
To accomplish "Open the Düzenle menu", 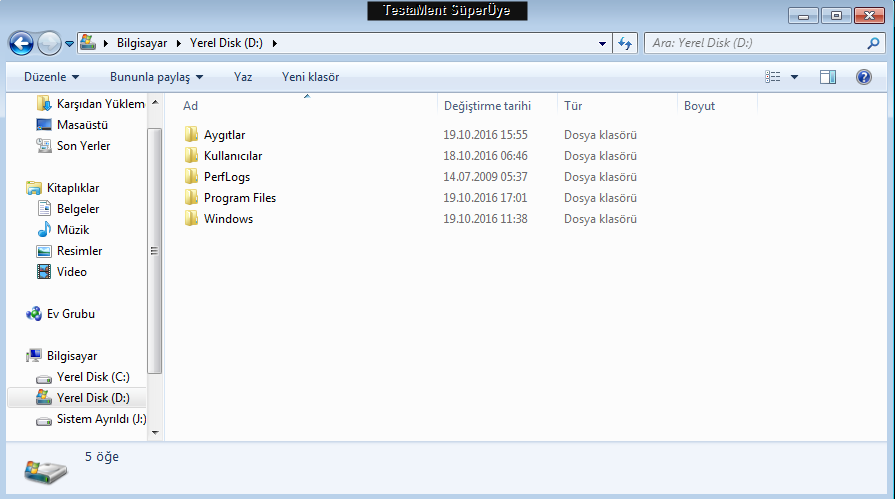I will (x=51, y=77).
